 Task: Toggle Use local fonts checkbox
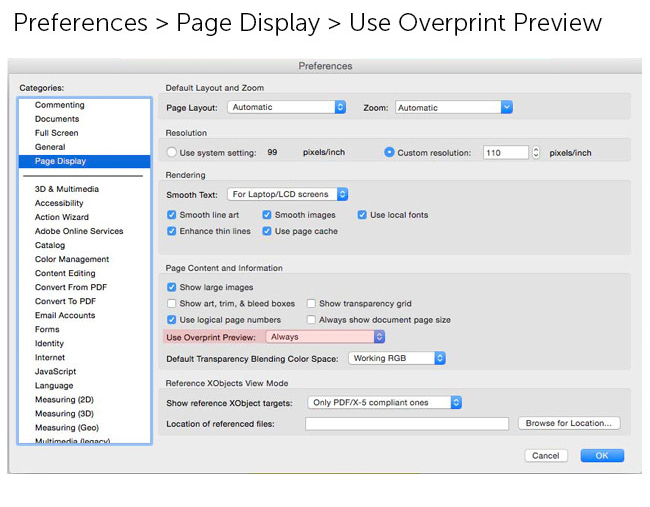point(362,215)
